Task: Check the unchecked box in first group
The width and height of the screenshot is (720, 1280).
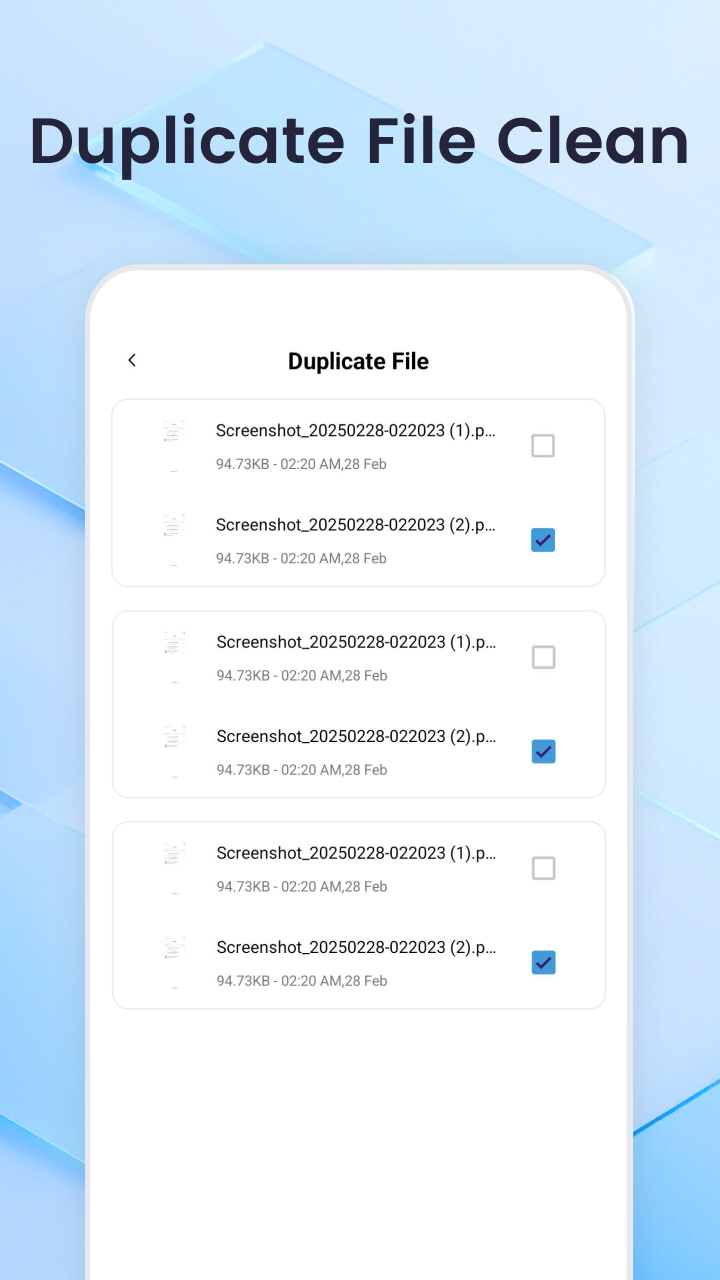Action: [x=542, y=446]
